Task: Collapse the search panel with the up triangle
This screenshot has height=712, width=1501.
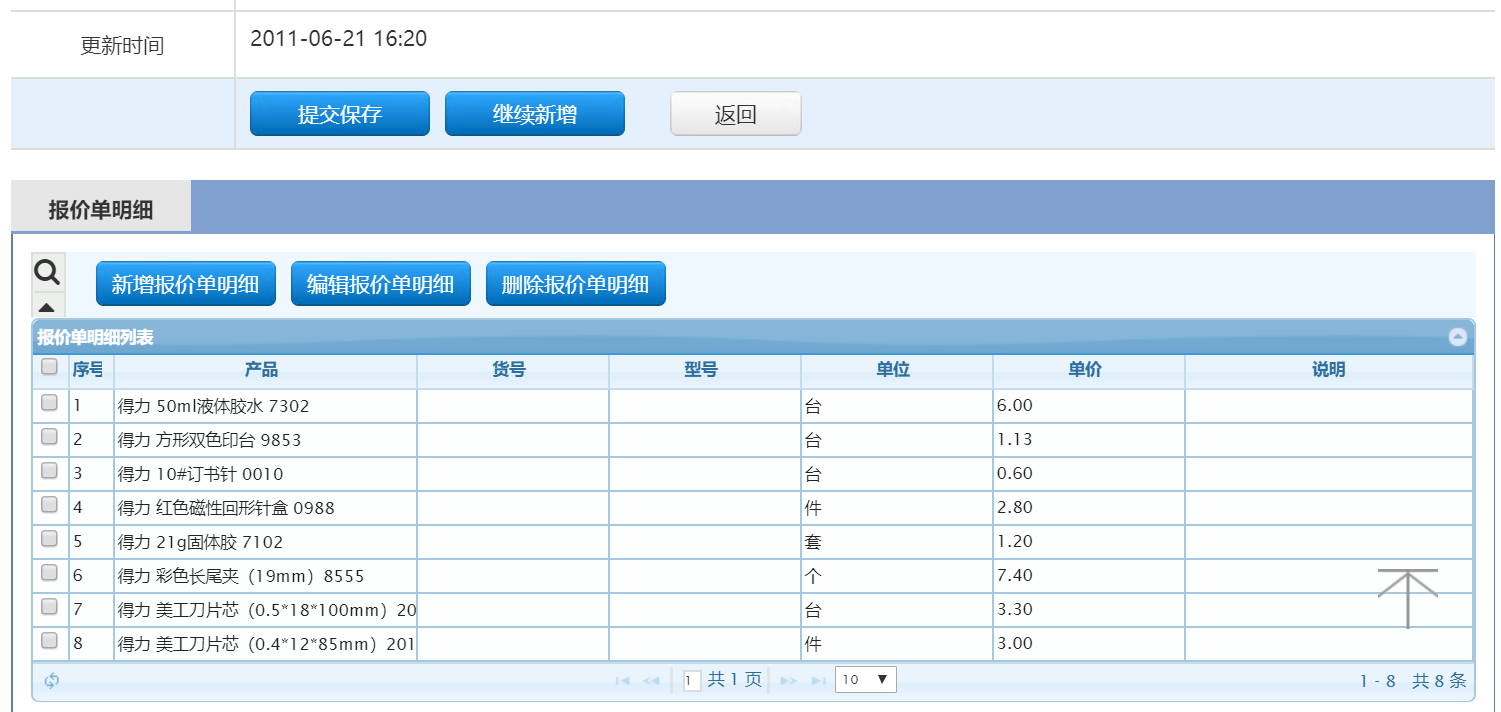Action: click(x=47, y=306)
